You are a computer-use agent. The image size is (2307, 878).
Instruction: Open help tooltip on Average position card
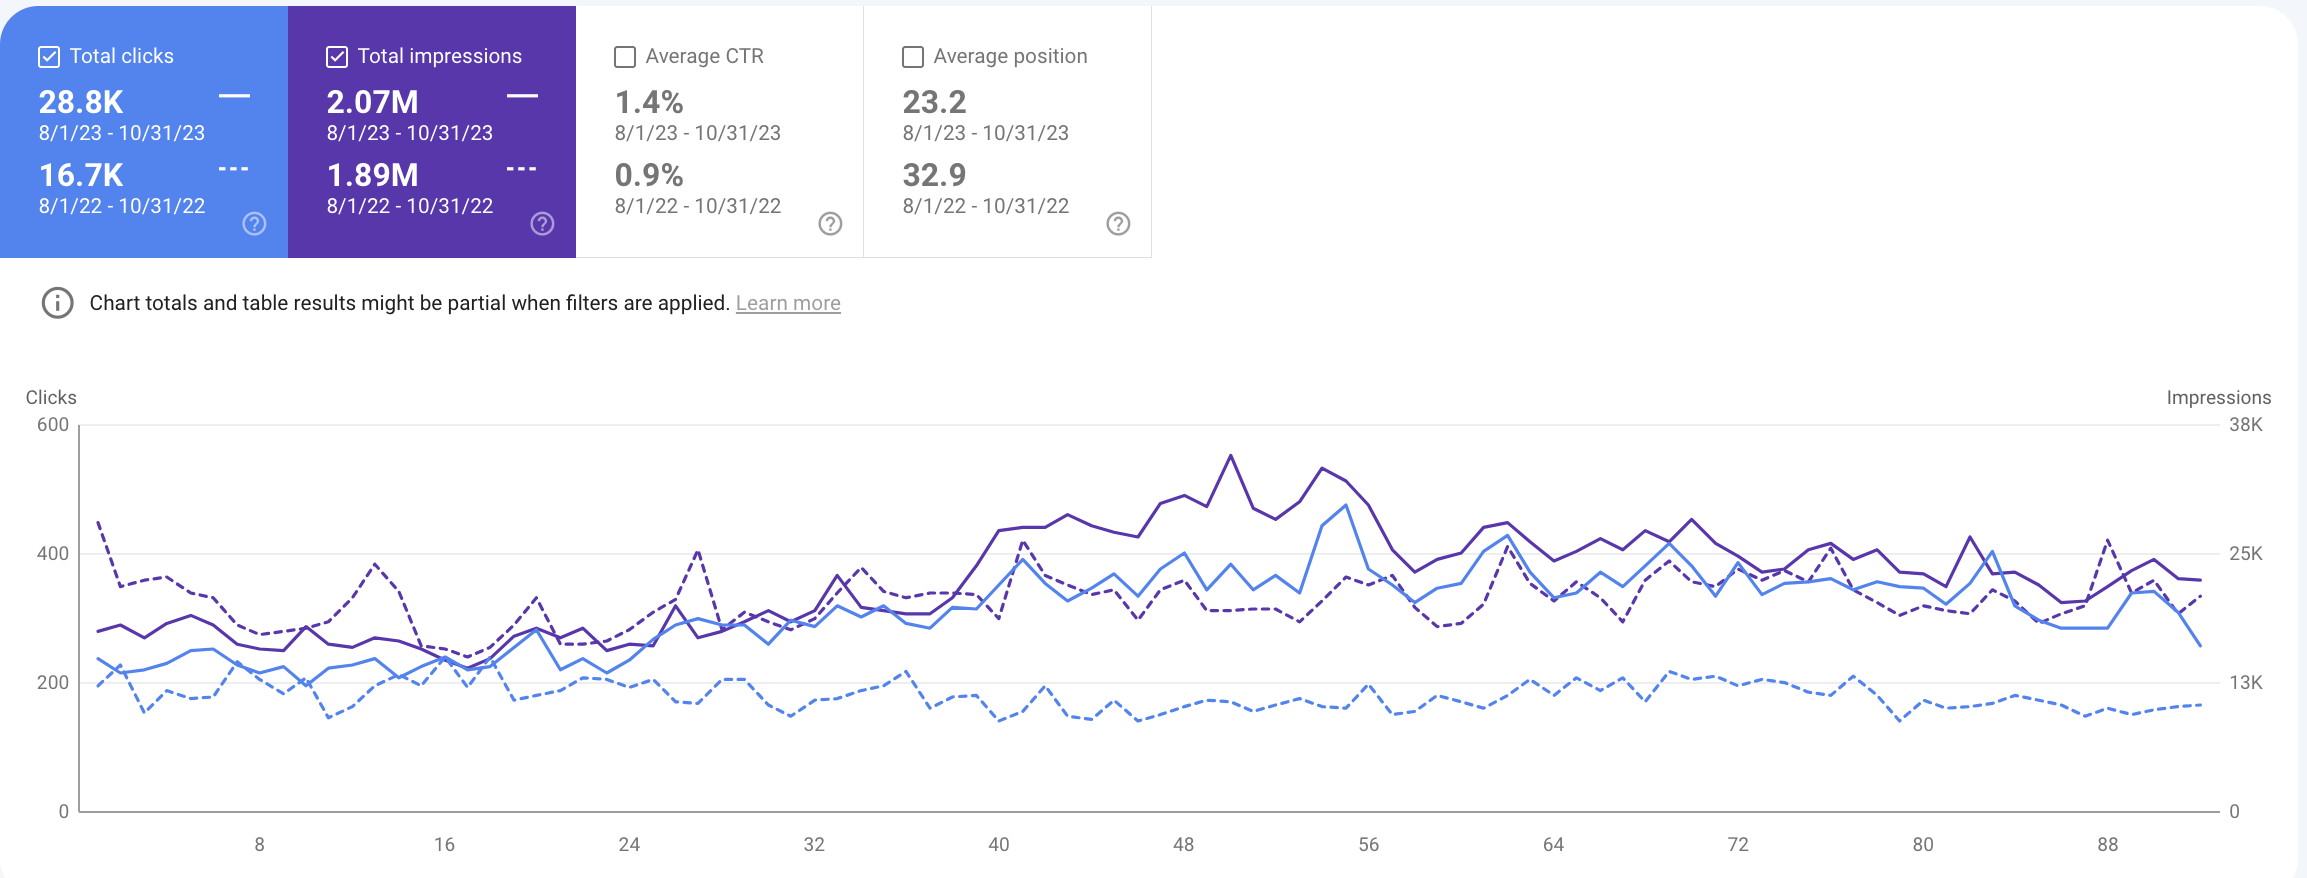click(1117, 225)
